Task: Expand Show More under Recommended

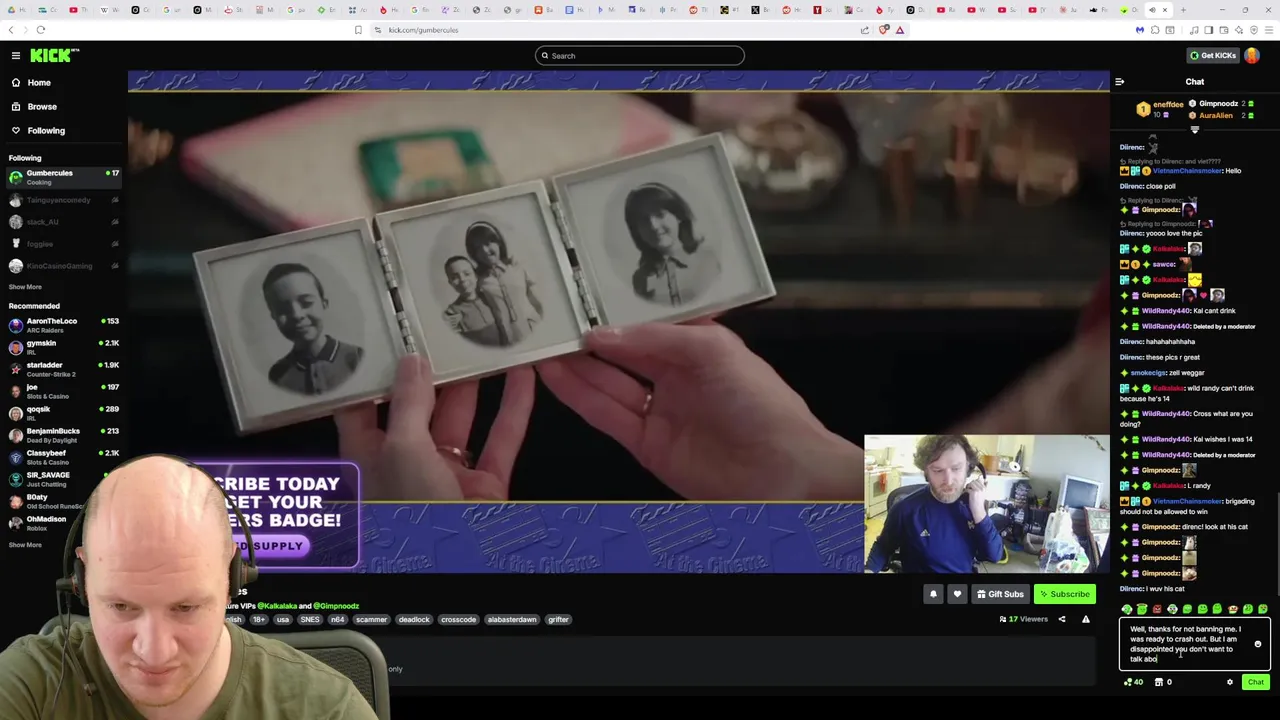Action: [x=25, y=545]
